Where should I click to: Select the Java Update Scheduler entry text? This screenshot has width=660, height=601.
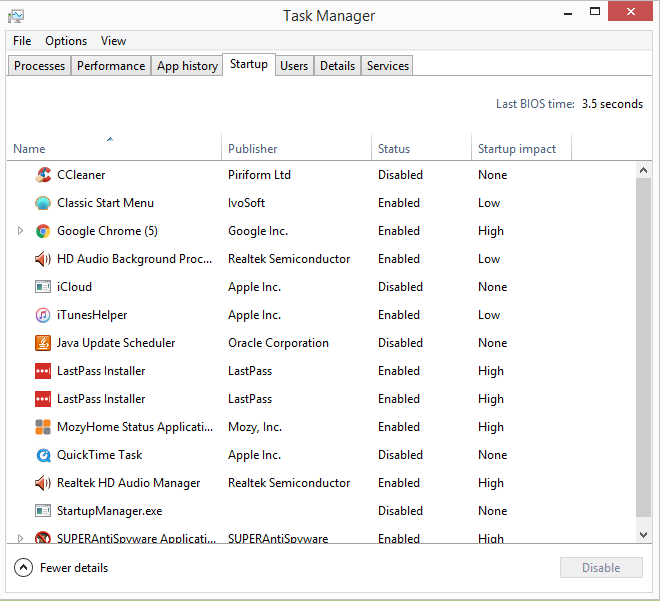[x=116, y=343]
